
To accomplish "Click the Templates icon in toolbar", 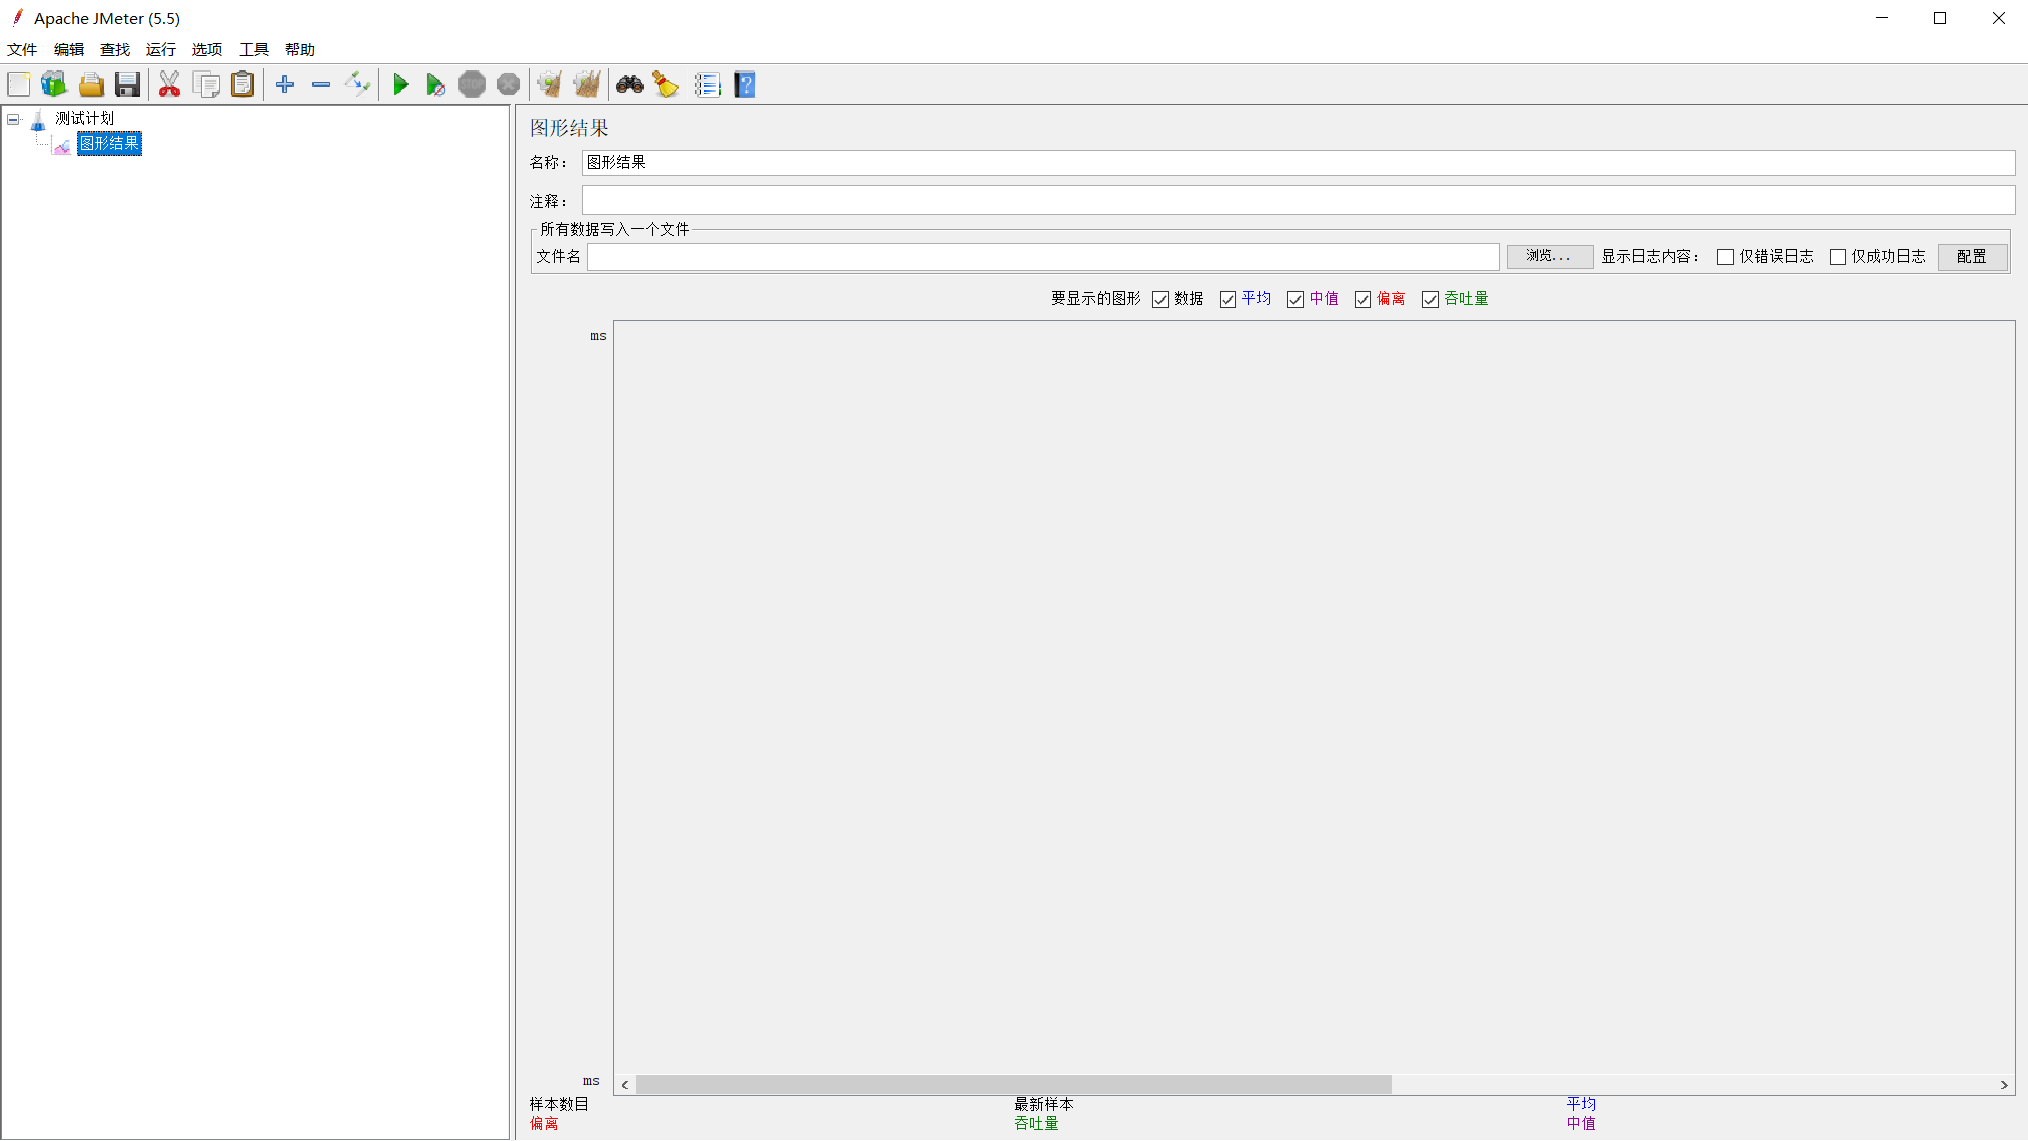I will (54, 85).
